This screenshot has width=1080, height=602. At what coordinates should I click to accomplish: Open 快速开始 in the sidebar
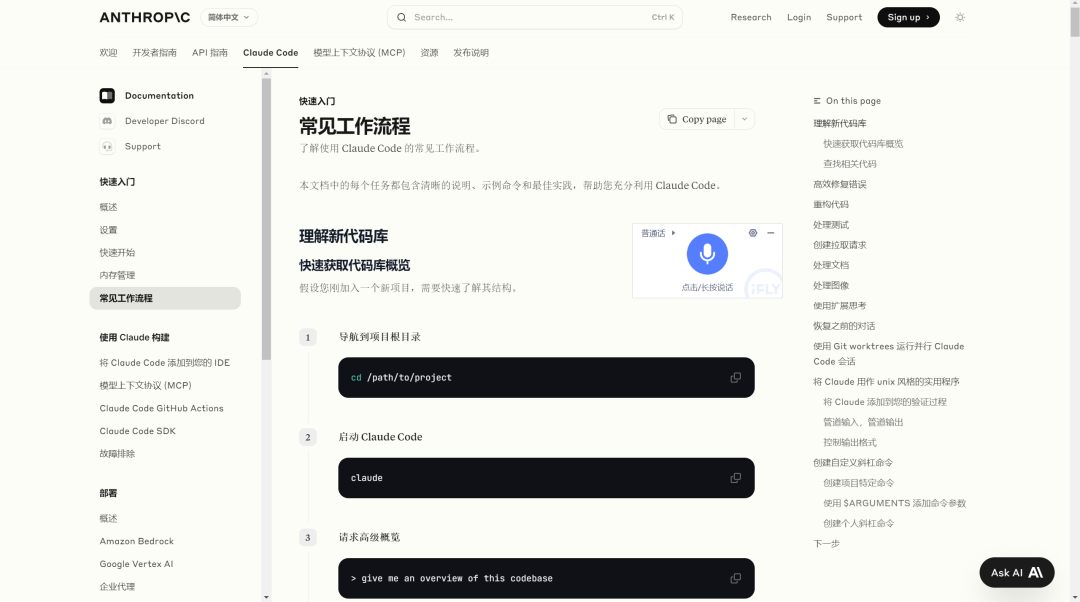(x=117, y=253)
